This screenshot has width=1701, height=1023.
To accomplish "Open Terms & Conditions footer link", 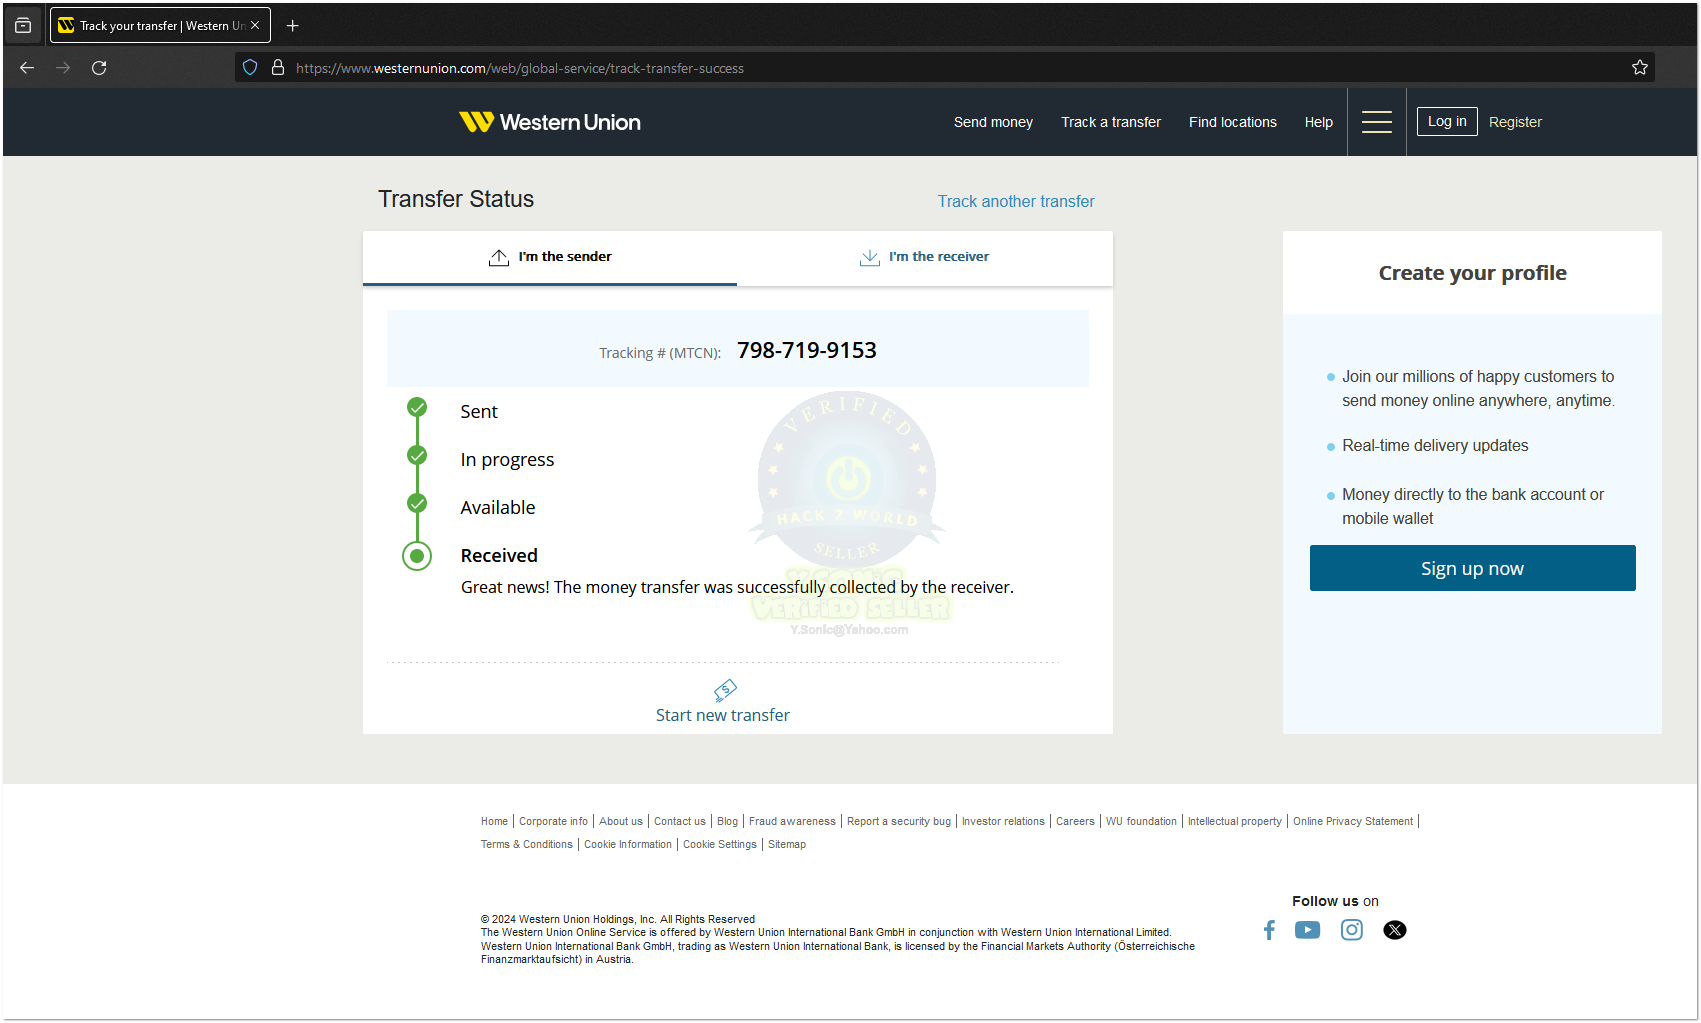I will pyautogui.click(x=526, y=844).
